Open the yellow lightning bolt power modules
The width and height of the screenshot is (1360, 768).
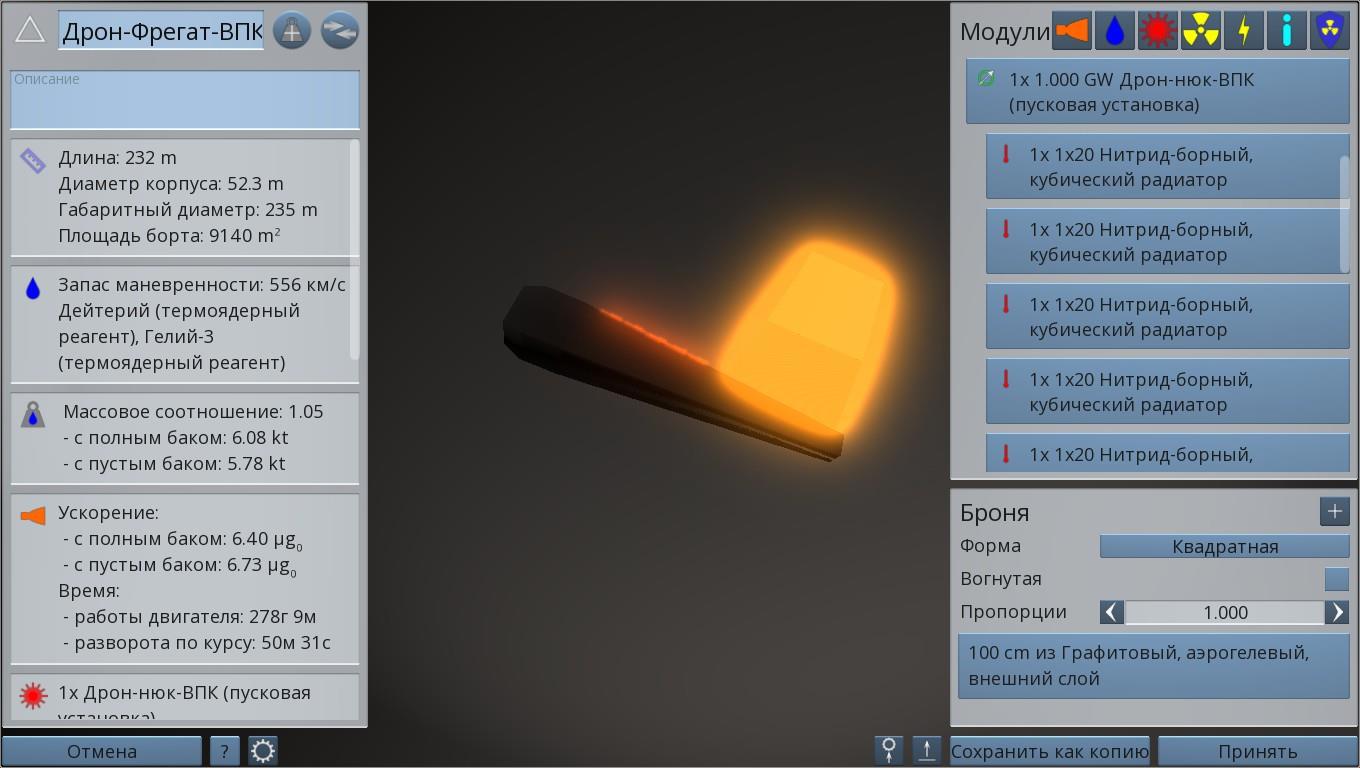point(1243,31)
